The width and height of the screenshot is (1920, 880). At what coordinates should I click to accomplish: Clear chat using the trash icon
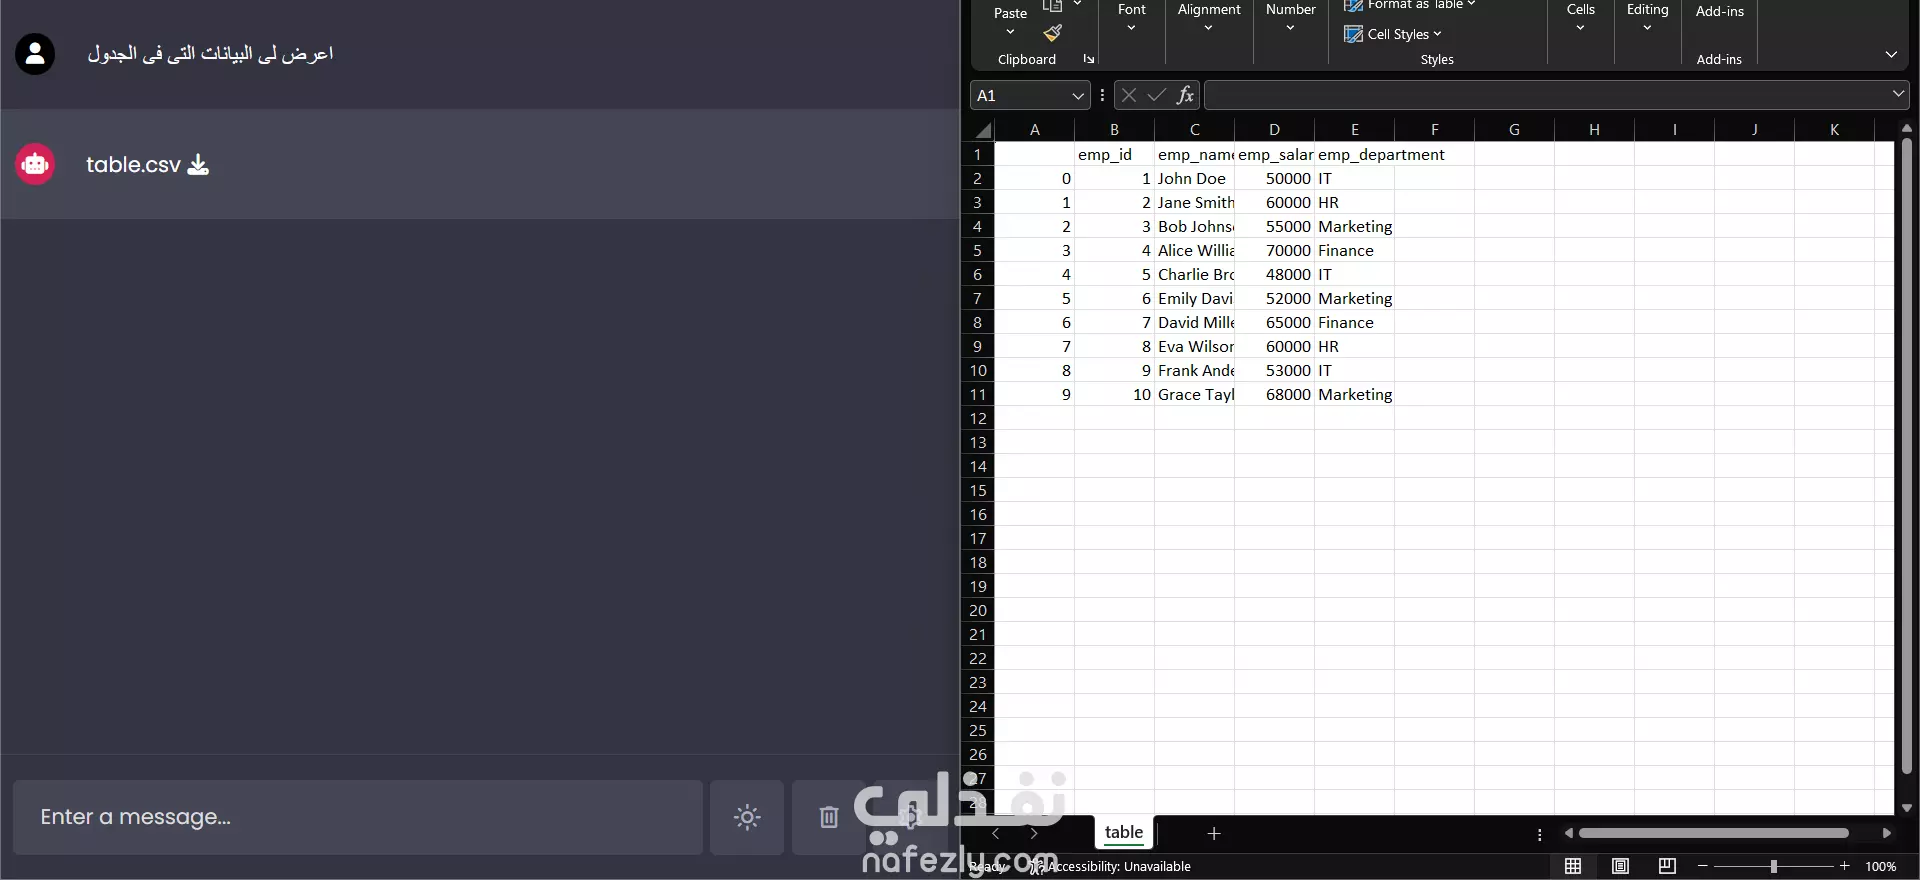point(829,817)
